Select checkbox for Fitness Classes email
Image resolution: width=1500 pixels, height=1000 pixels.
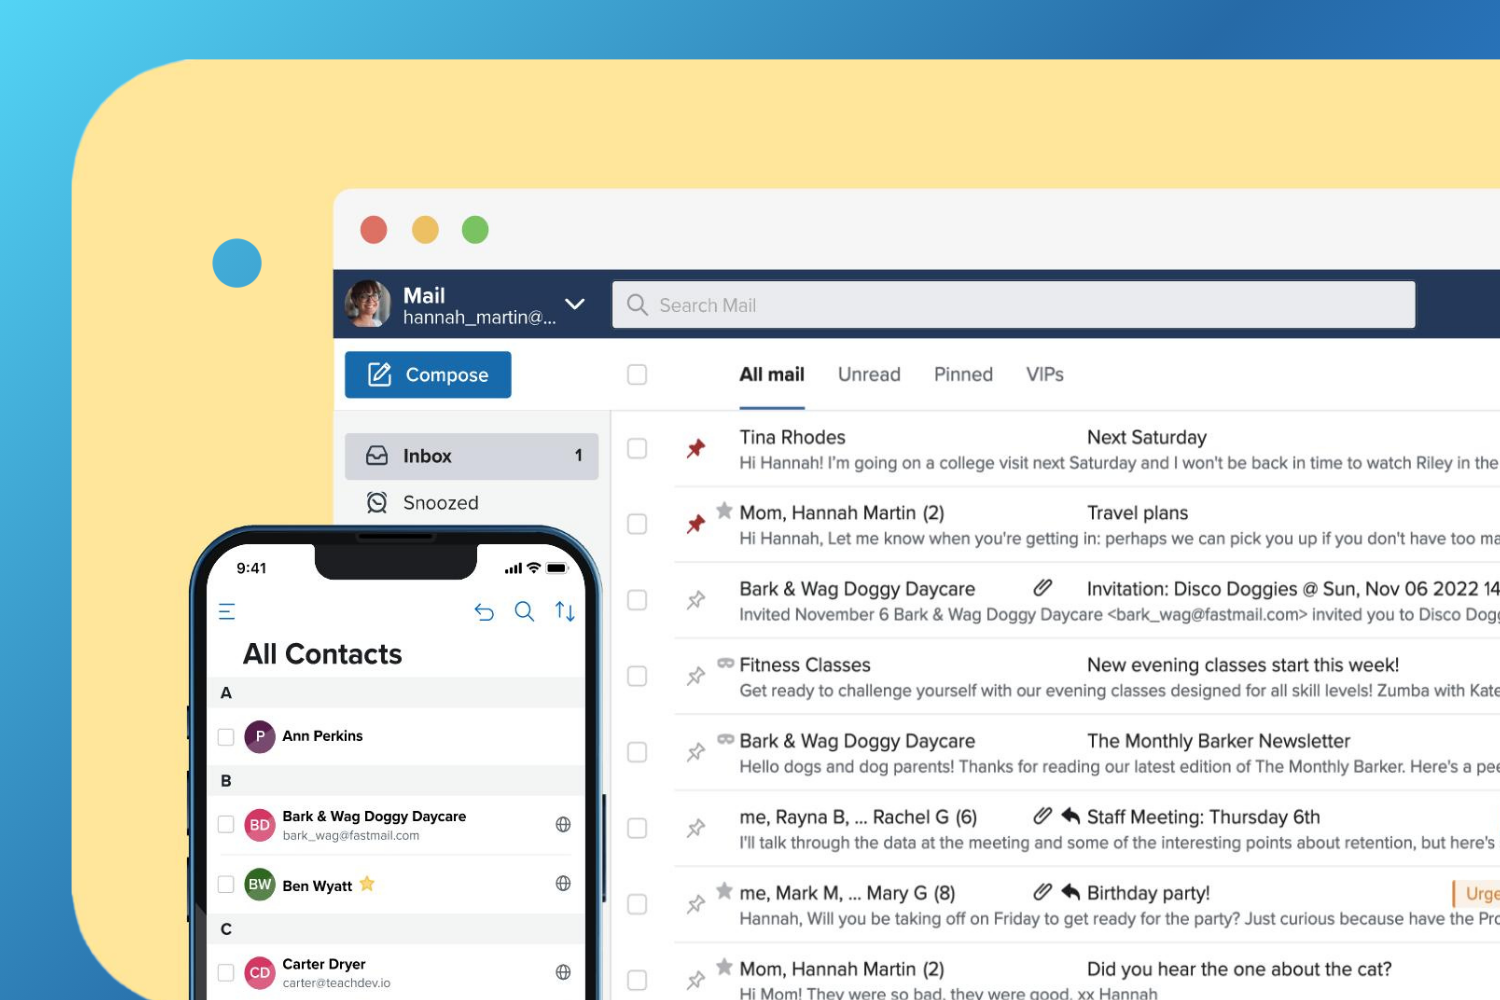click(637, 676)
